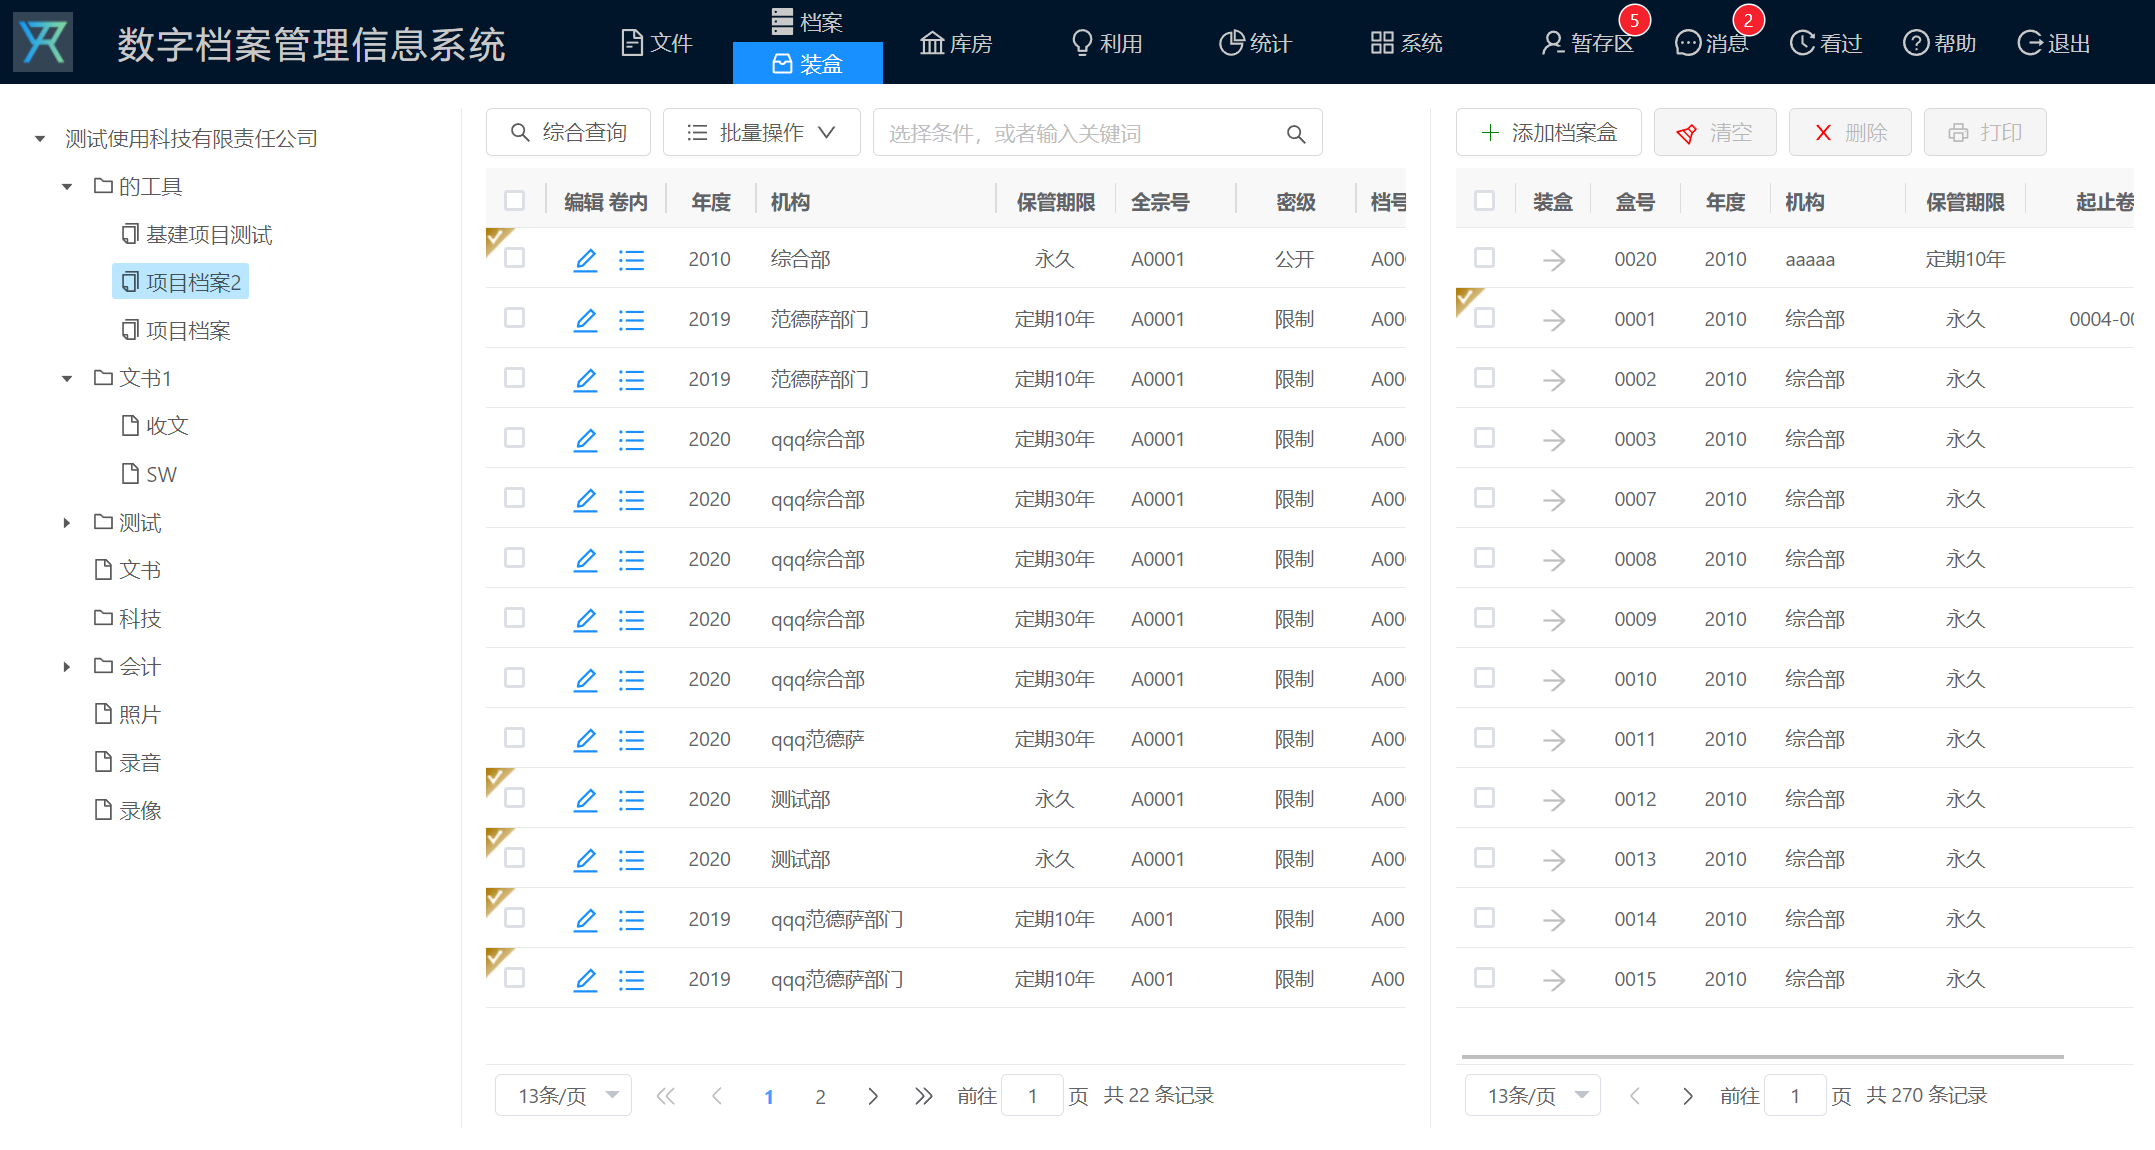The width and height of the screenshot is (2155, 1150).
Task: Go to next page arrow in left table
Action: click(x=873, y=1096)
